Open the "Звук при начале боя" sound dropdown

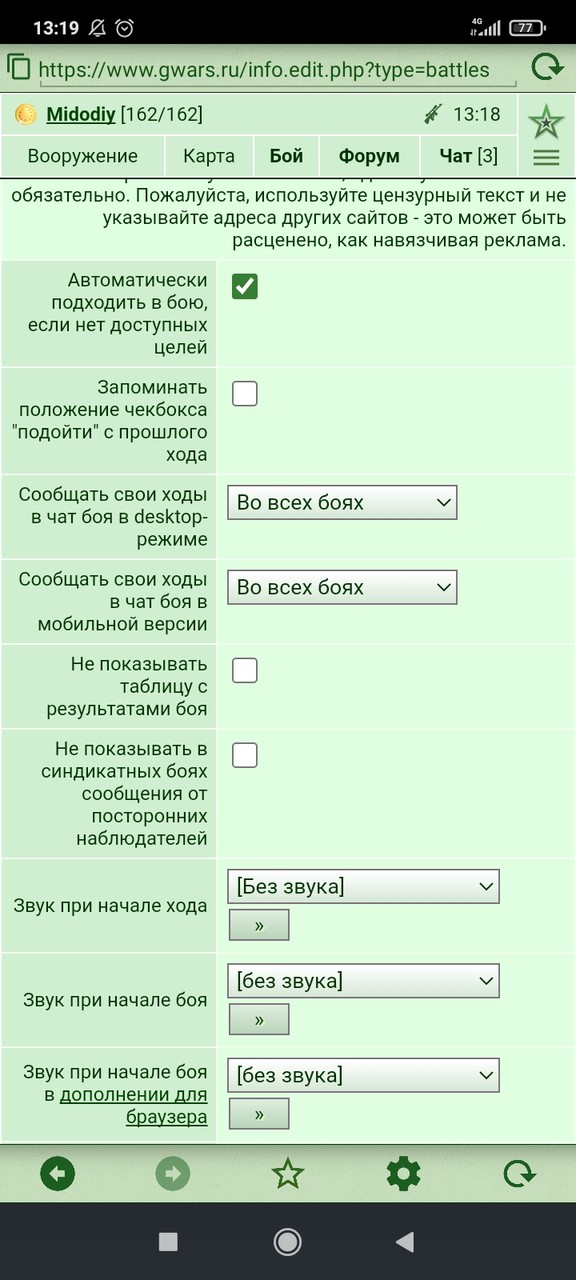click(363, 981)
